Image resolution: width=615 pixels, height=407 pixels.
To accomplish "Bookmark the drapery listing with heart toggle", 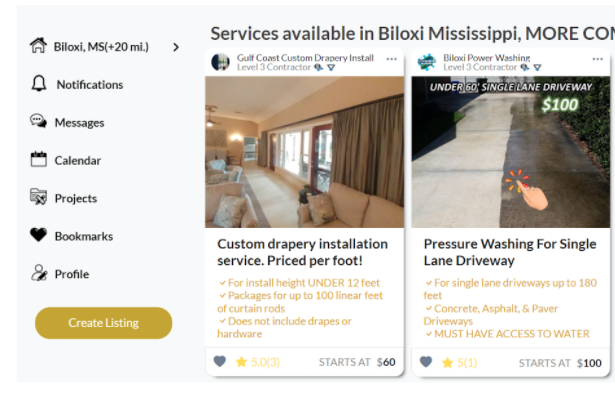I will (x=220, y=362).
